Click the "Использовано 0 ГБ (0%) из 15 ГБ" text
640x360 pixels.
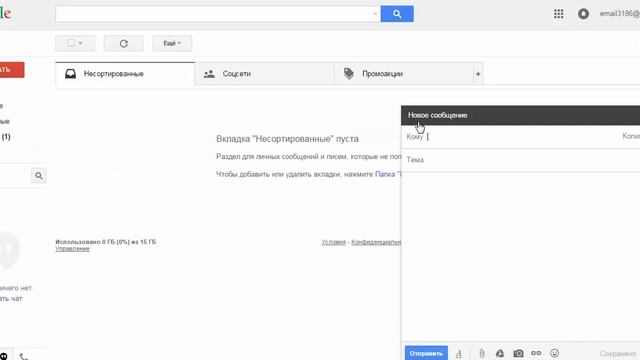click(106, 242)
